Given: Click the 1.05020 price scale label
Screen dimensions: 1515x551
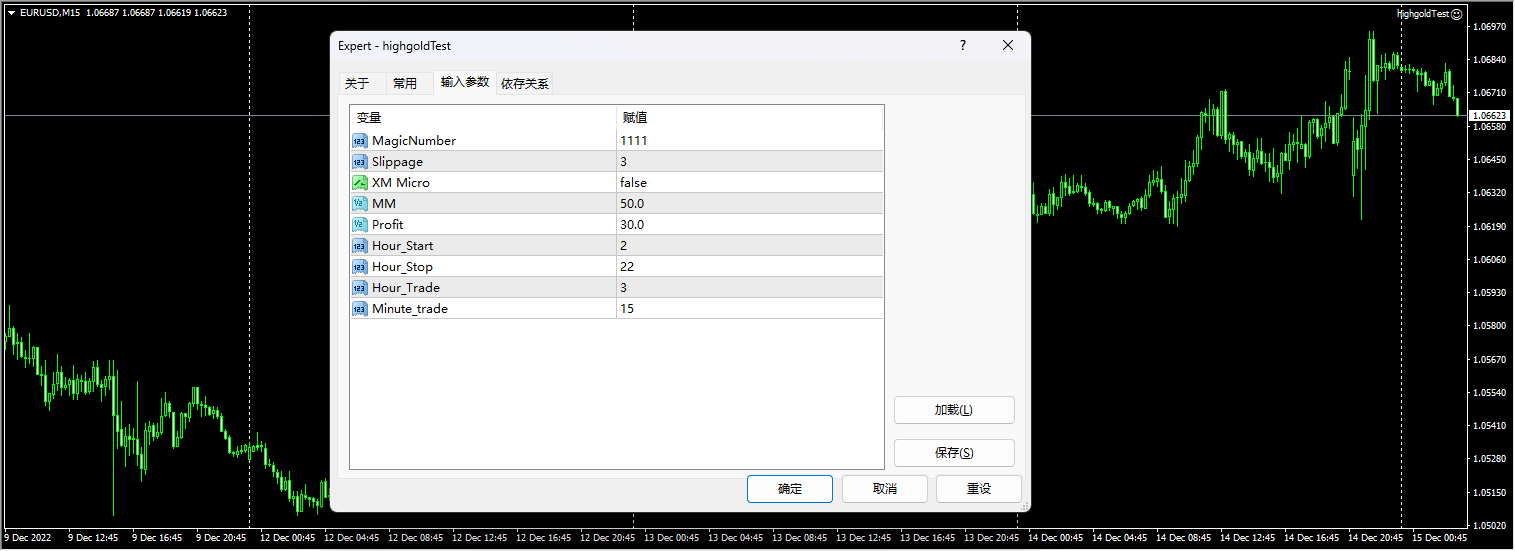Looking at the screenshot, I should coord(1489,525).
